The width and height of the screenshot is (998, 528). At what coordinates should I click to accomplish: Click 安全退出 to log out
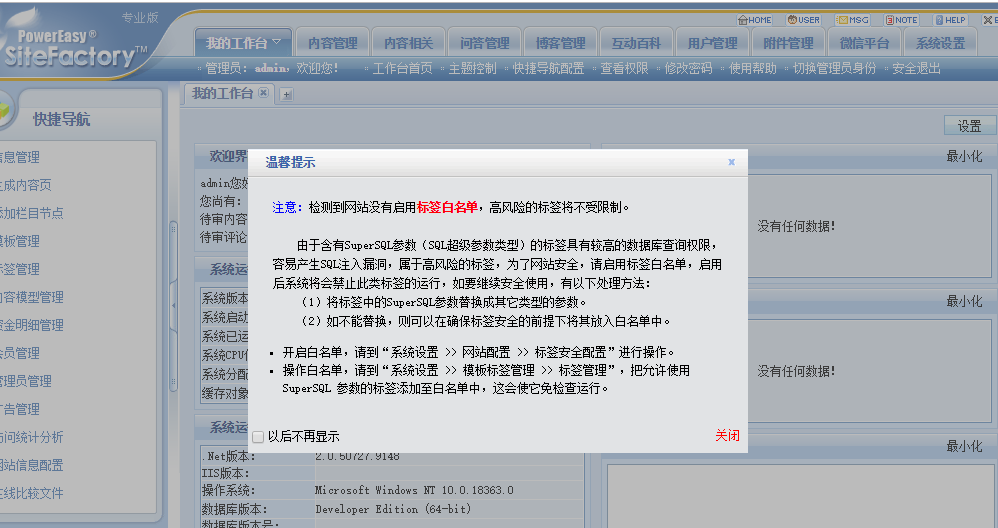[916, 68]
